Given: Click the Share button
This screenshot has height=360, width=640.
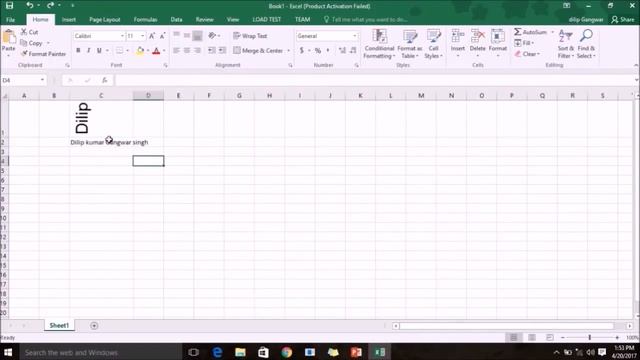Looking at the screenshot, I should click(623, 20).
